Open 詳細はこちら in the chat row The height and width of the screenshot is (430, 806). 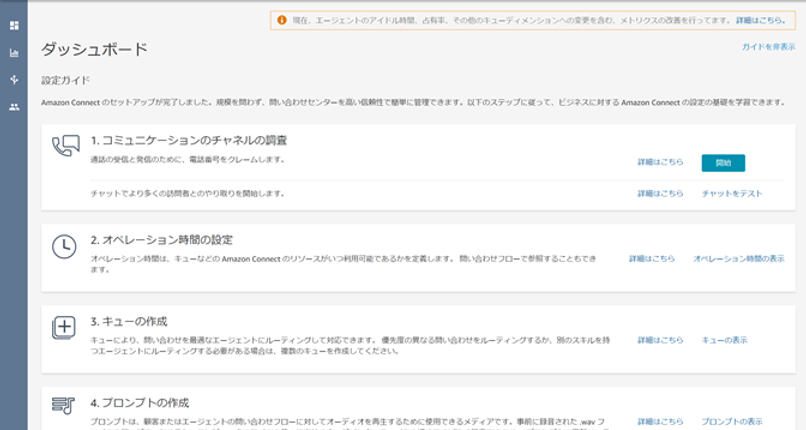[660, 193]
